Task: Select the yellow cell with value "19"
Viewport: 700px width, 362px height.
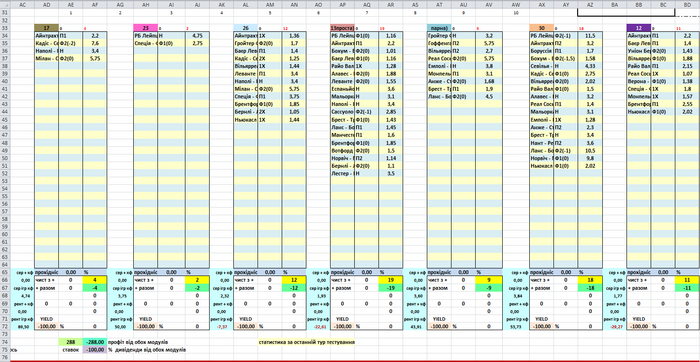Action: (x=391, y=280)
